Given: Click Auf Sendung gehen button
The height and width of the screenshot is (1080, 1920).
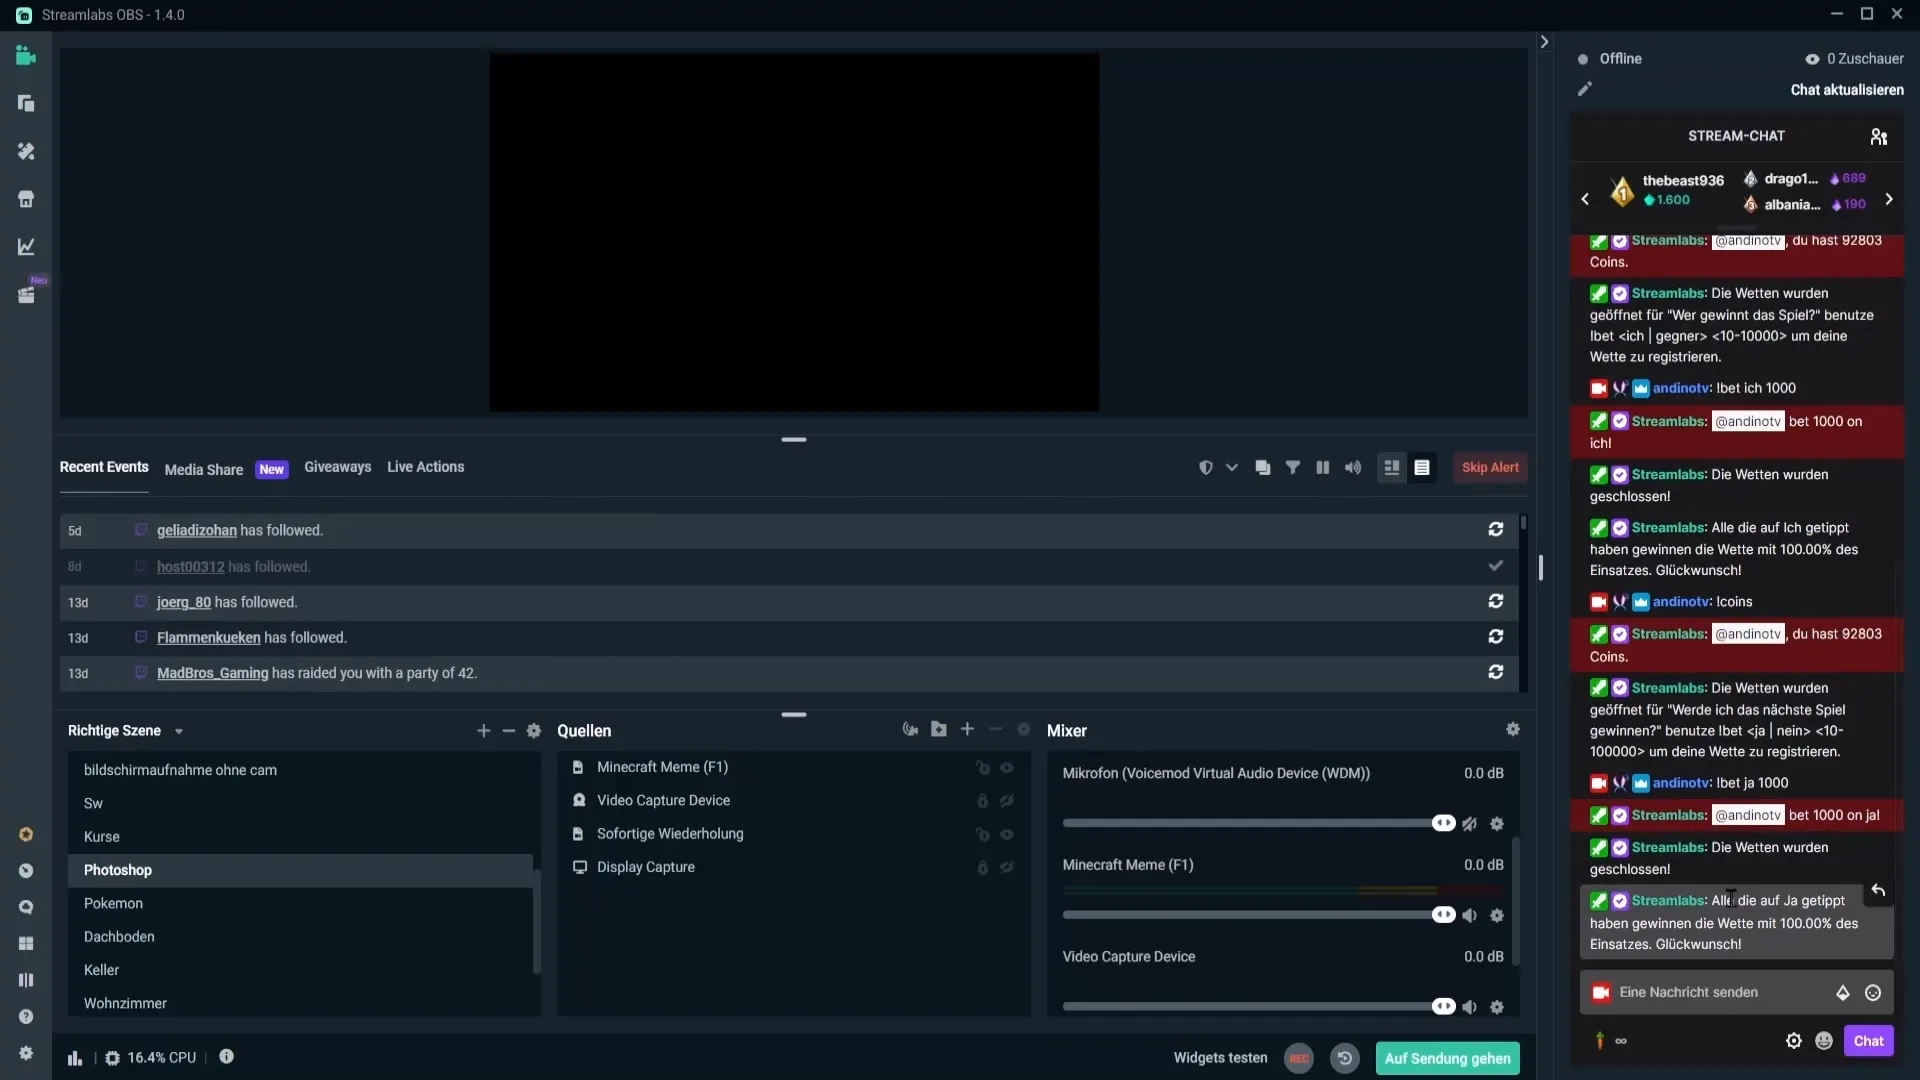Looking at the screenshot, I should click(x=1447, y=1058).
